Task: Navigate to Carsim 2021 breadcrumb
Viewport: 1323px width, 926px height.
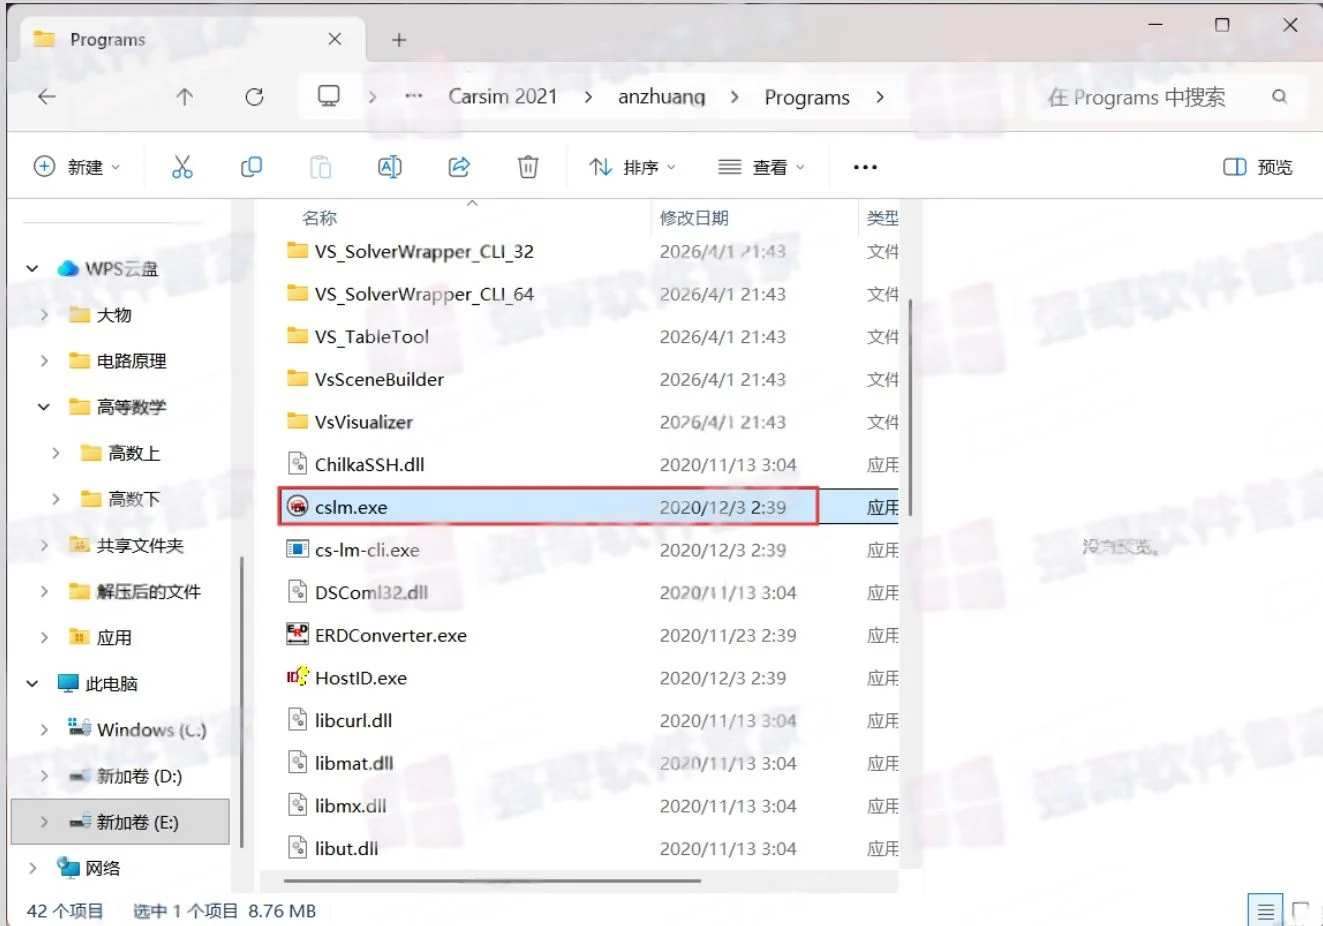Action: (502, 97)
